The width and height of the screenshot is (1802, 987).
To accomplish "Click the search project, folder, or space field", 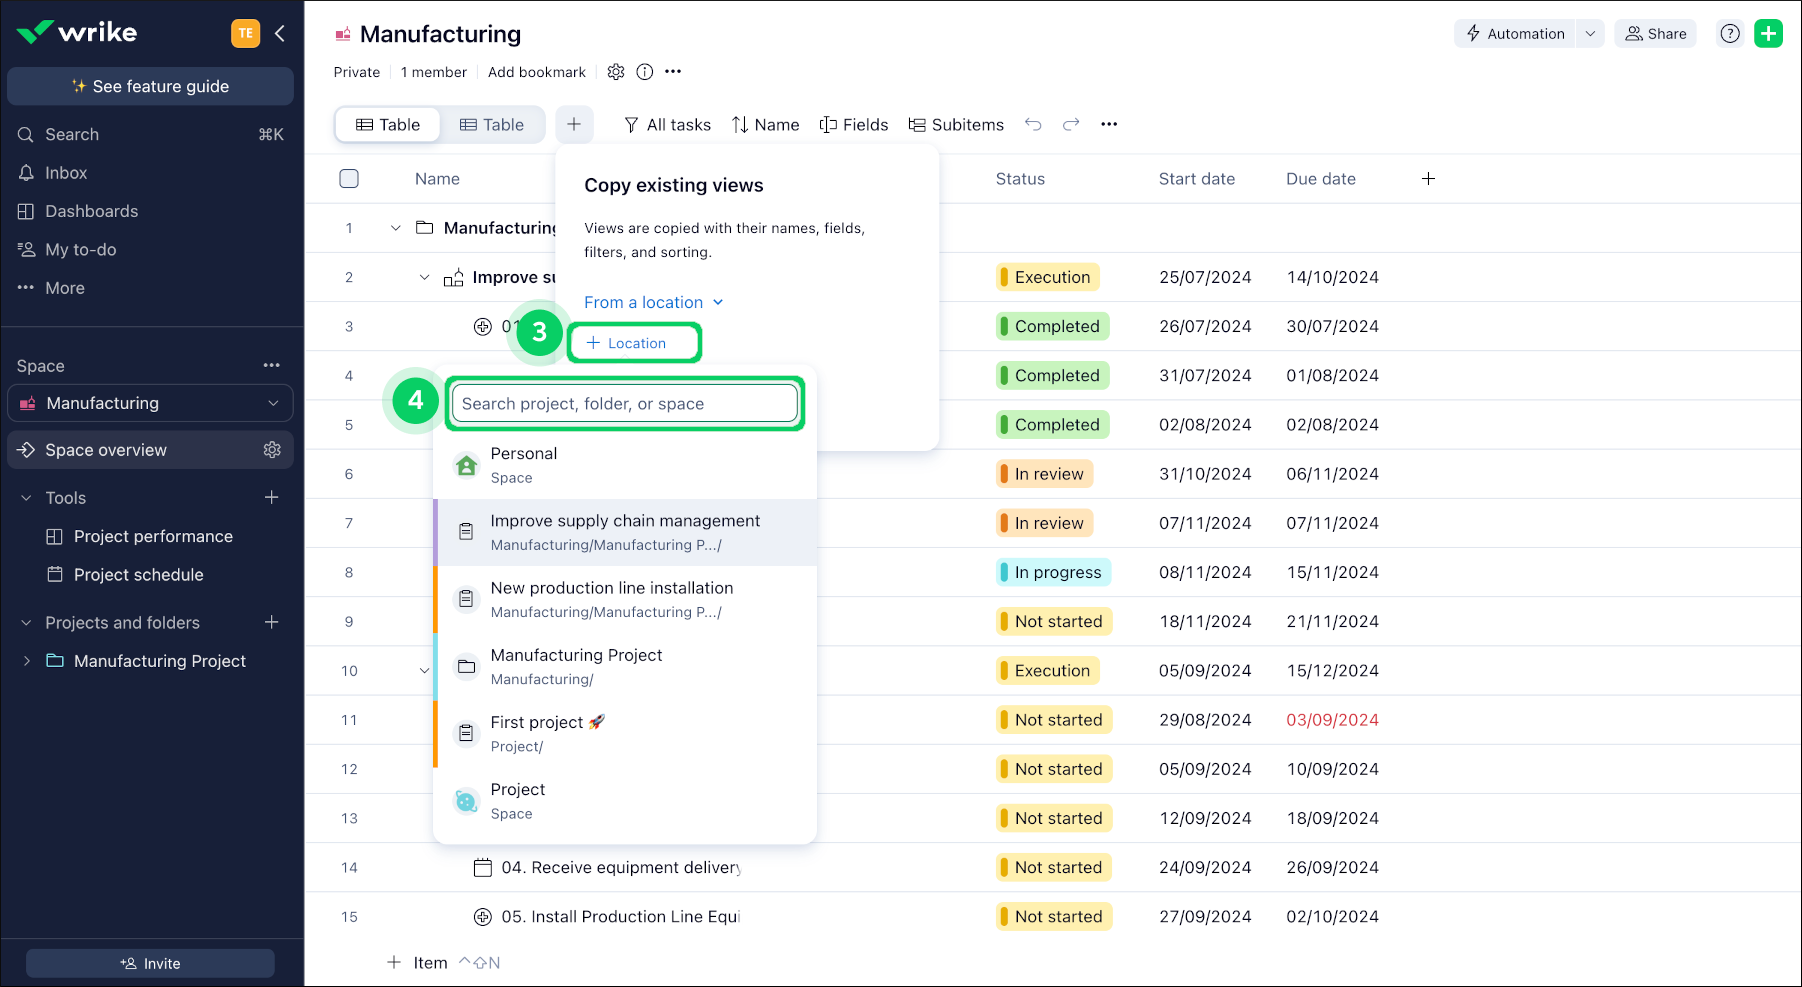I will (x=625, y=404).
